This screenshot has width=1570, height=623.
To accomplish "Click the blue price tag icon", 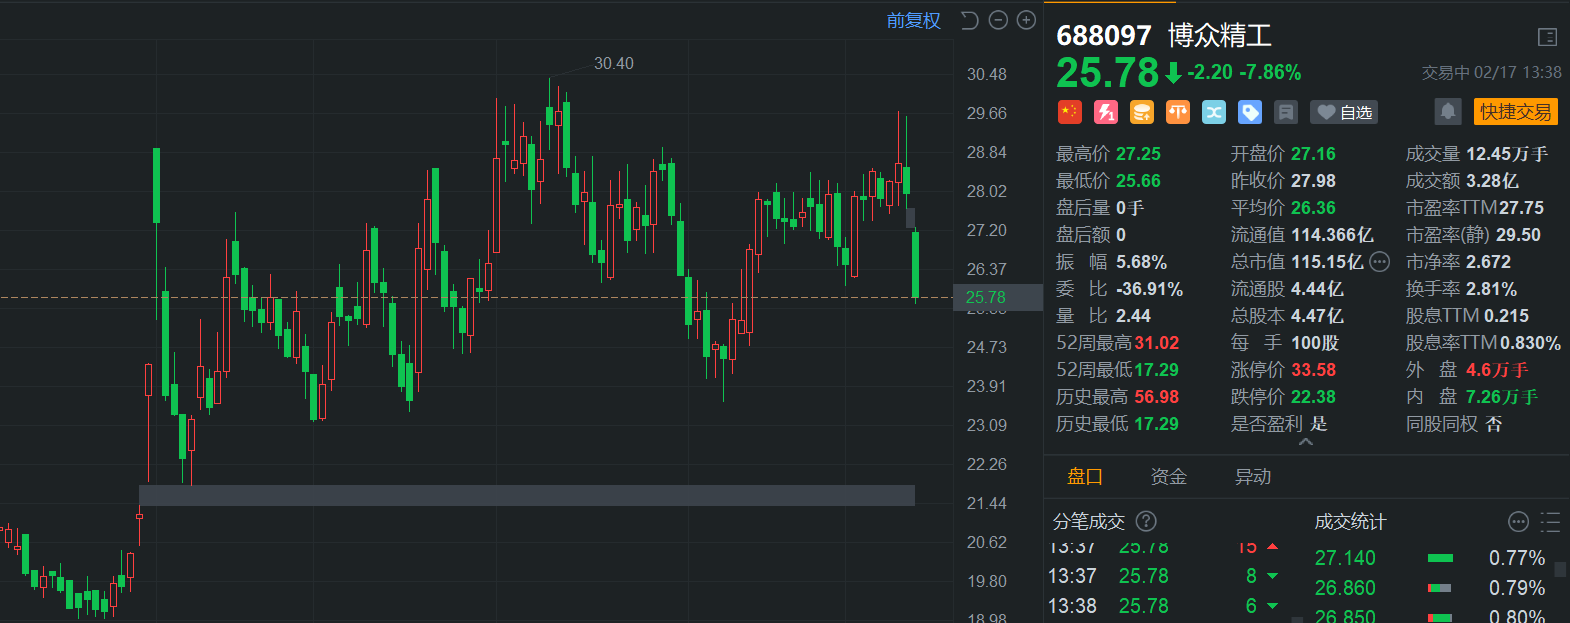I will pyautogui.click(x=1250, y=112).
